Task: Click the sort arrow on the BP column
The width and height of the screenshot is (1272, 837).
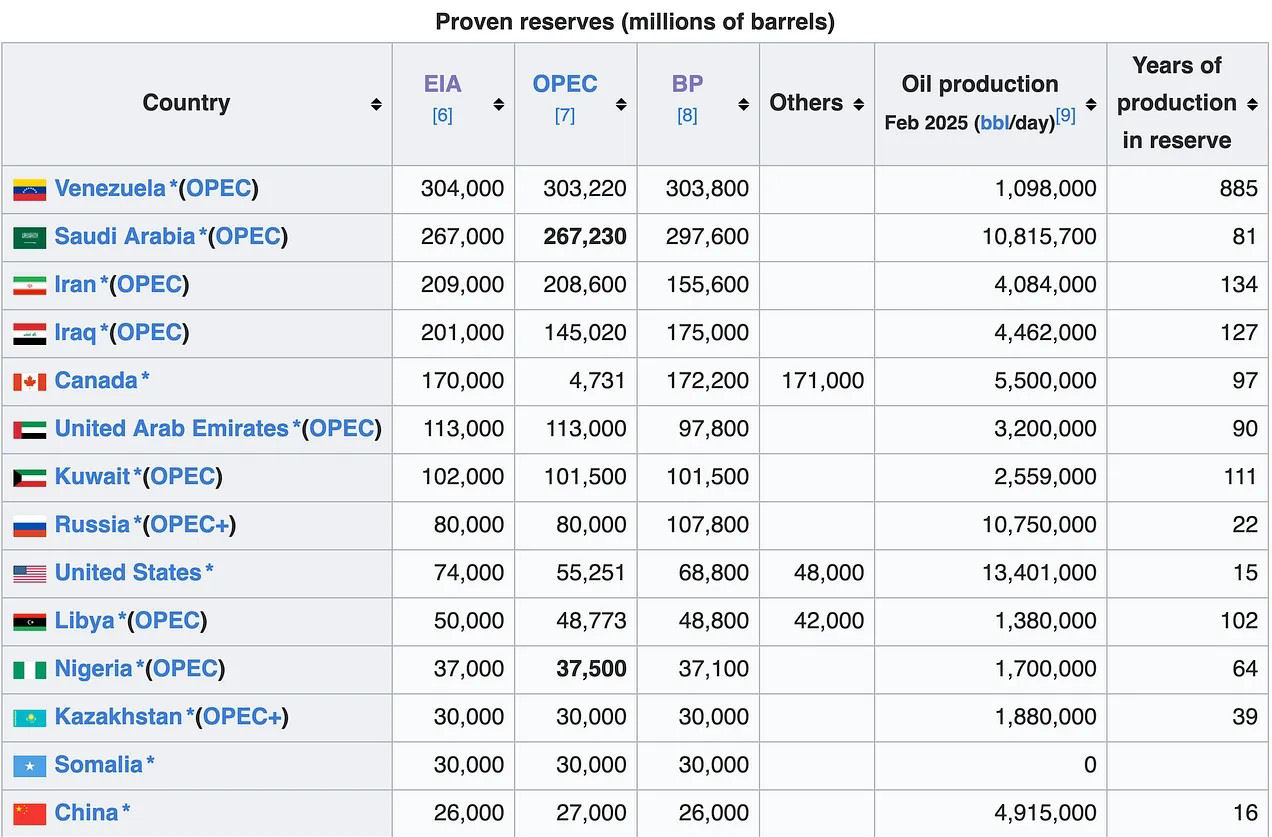Action: (x=742, y=103)
